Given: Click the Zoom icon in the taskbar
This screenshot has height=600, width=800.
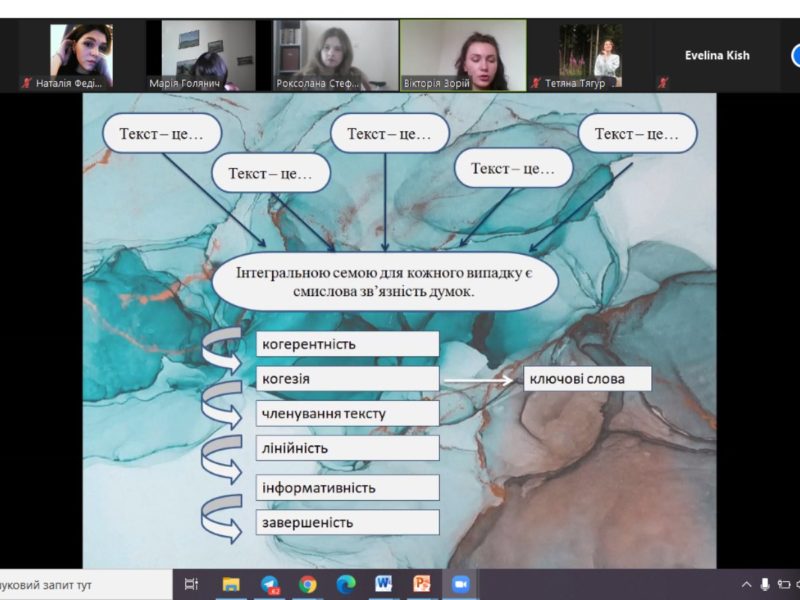Looking at the screenshot, I should coord(461,584).
